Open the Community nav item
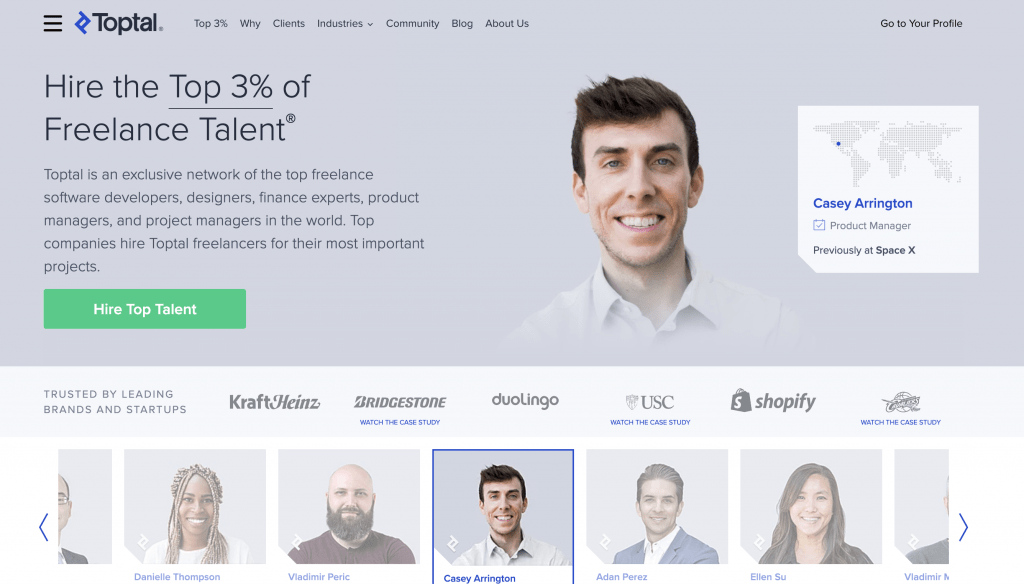Viewport: 1024px width, 584px height. pos(412,24)
